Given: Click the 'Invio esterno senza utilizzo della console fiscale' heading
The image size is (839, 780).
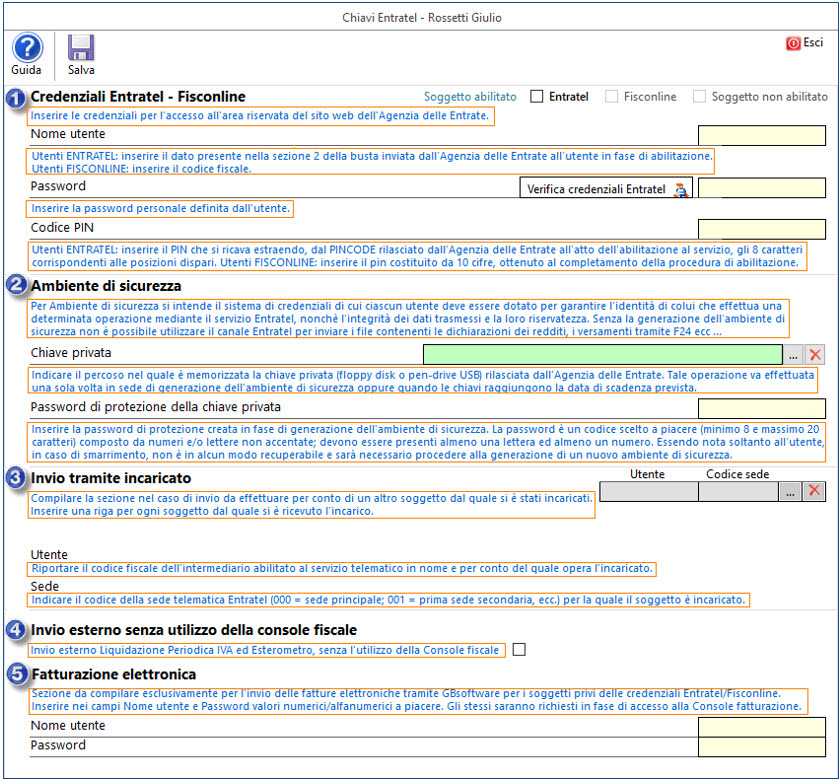Looking at the screenshot, I should (x=194, y=630).
